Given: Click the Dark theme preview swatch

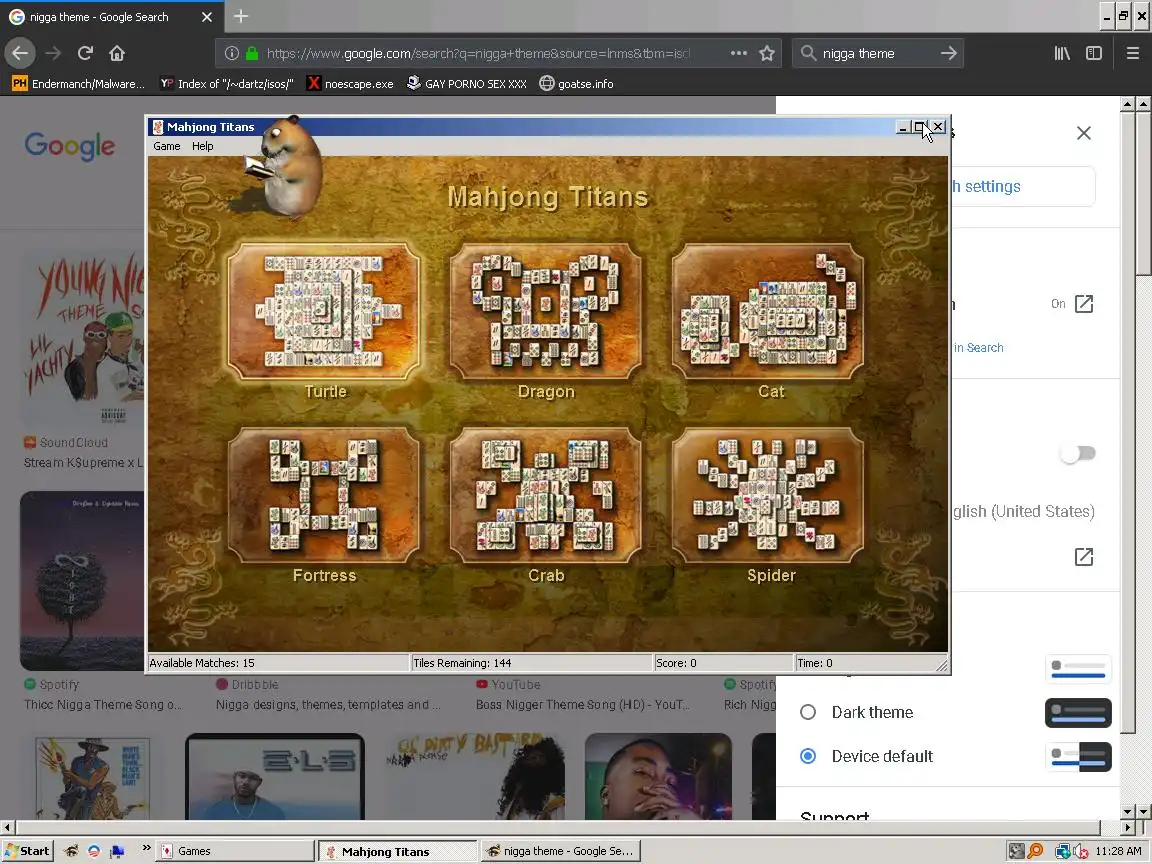Looking at the screenshot, I should pyautogui.click(x=1078, y=713).
